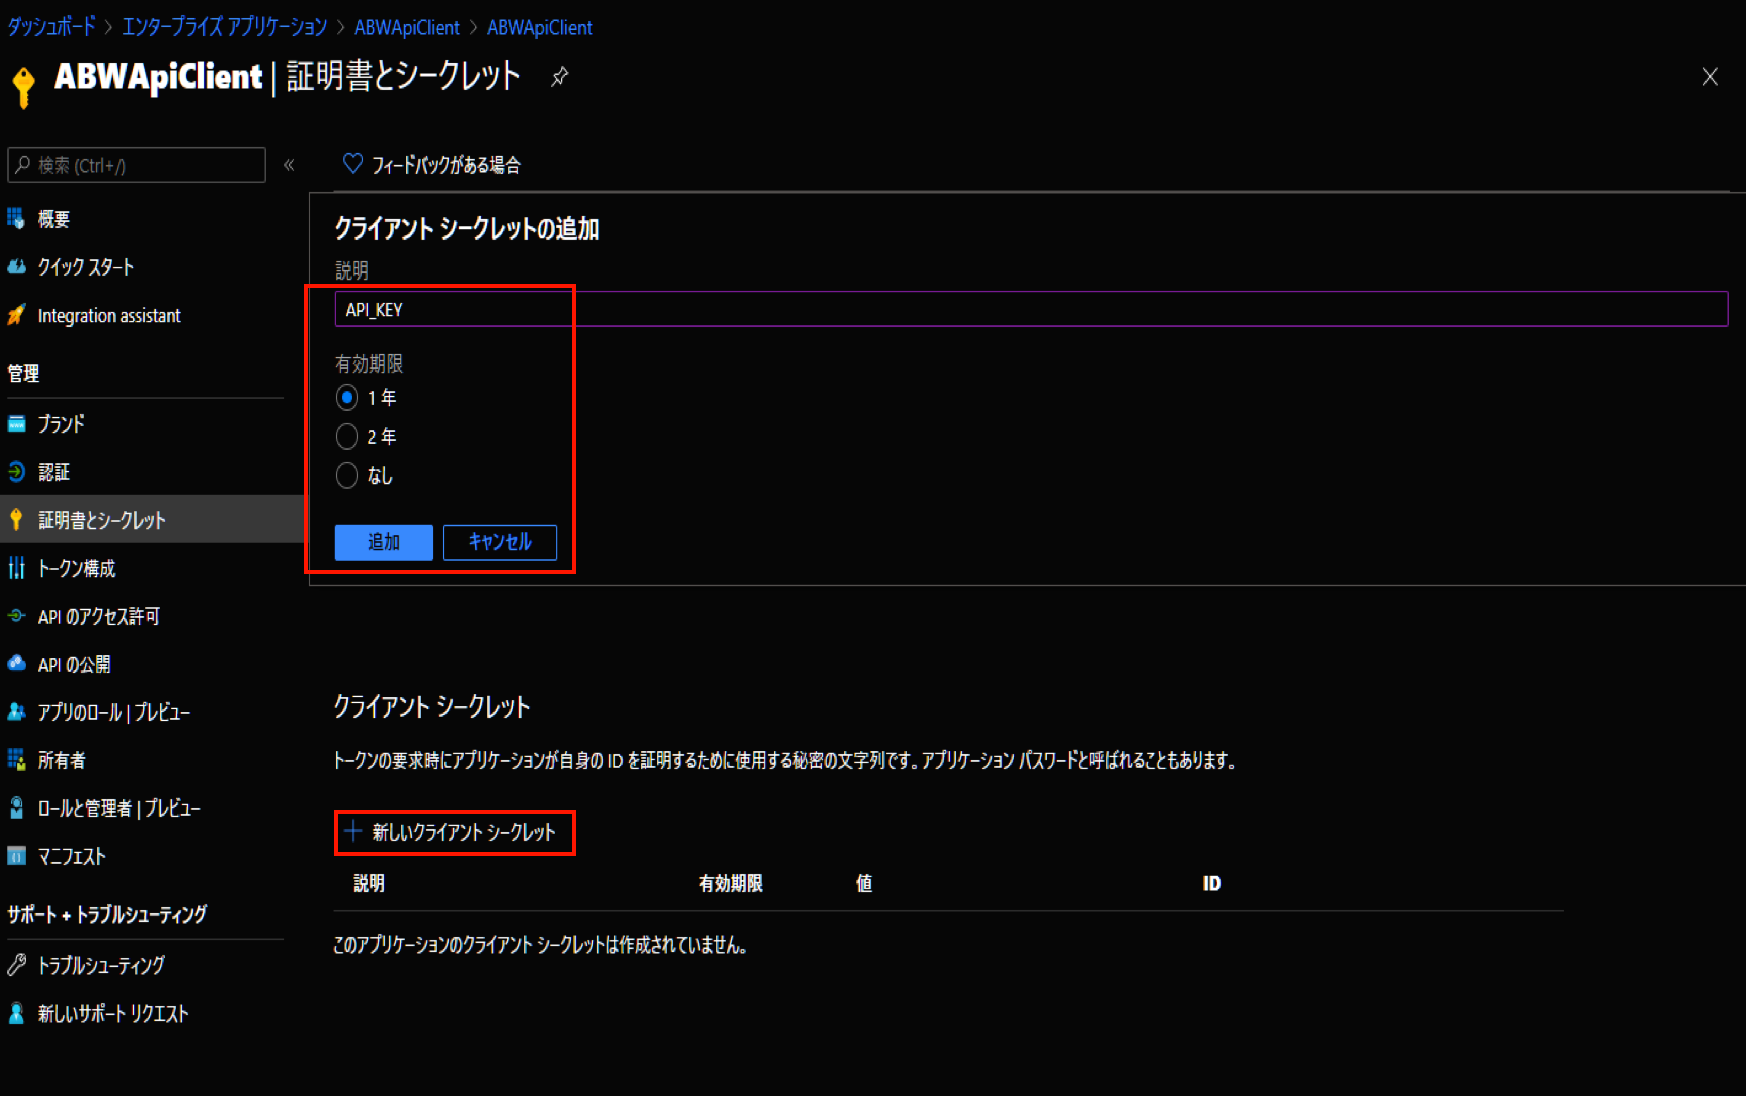Go to エンタープライズ アプリケーション breadcrumb
The height and width of the screenshot is (1096, 1746).
pyautogui.click(x=225, y=27)
